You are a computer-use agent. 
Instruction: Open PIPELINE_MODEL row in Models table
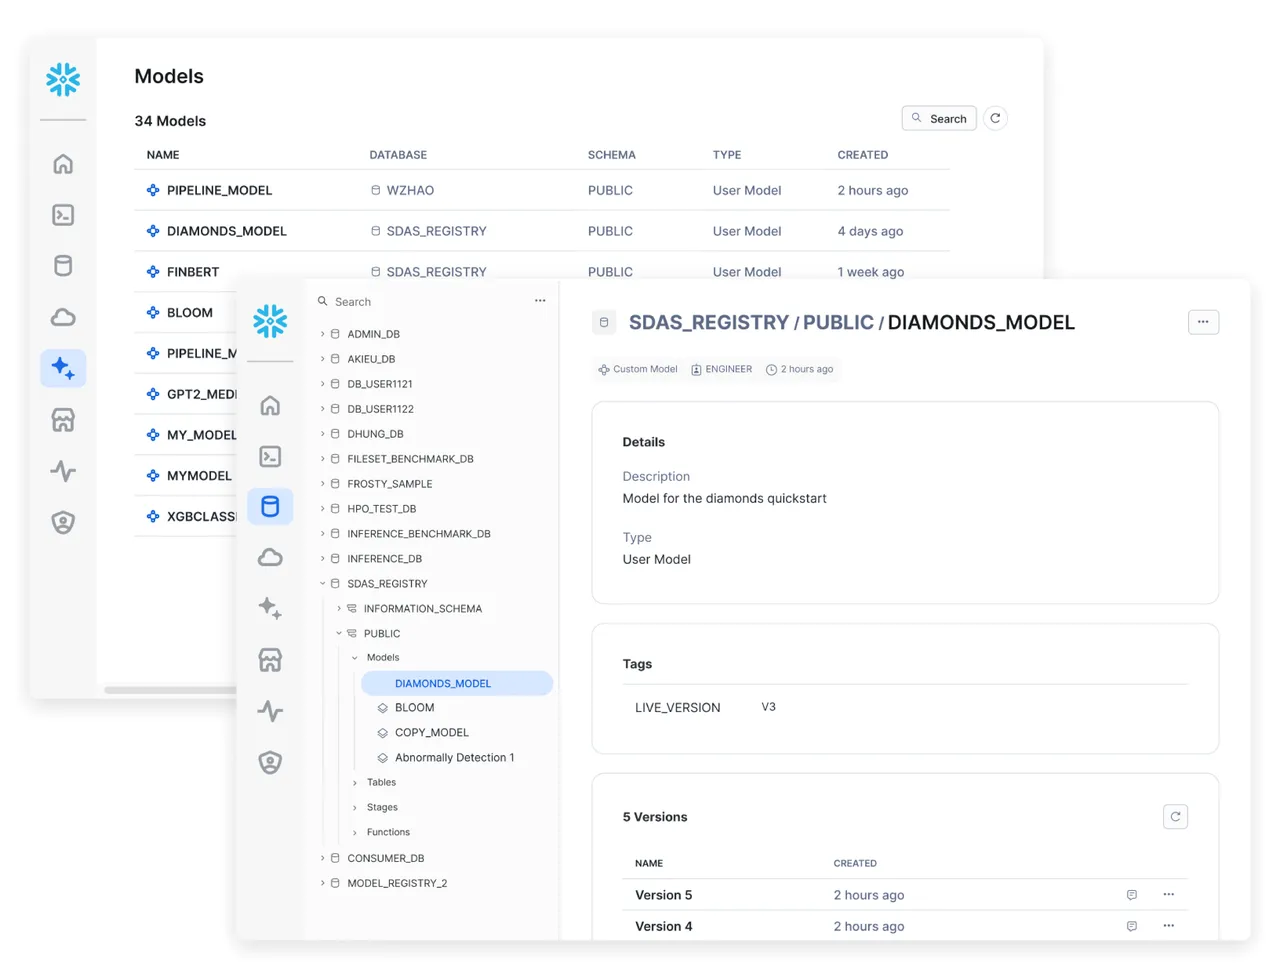pyautogui.click(x=541, y=190)
